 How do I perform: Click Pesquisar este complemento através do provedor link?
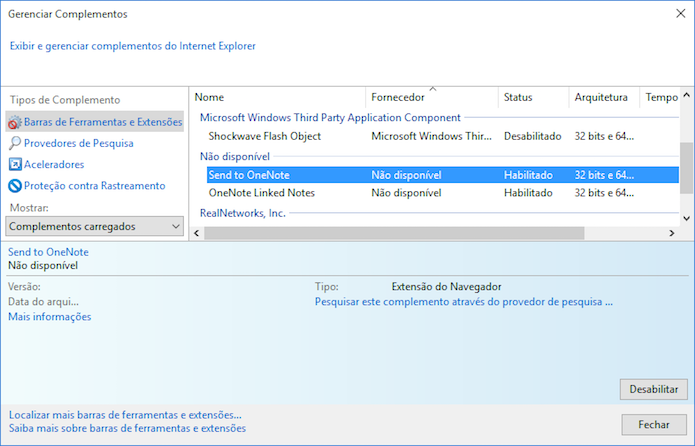[464, 302]
